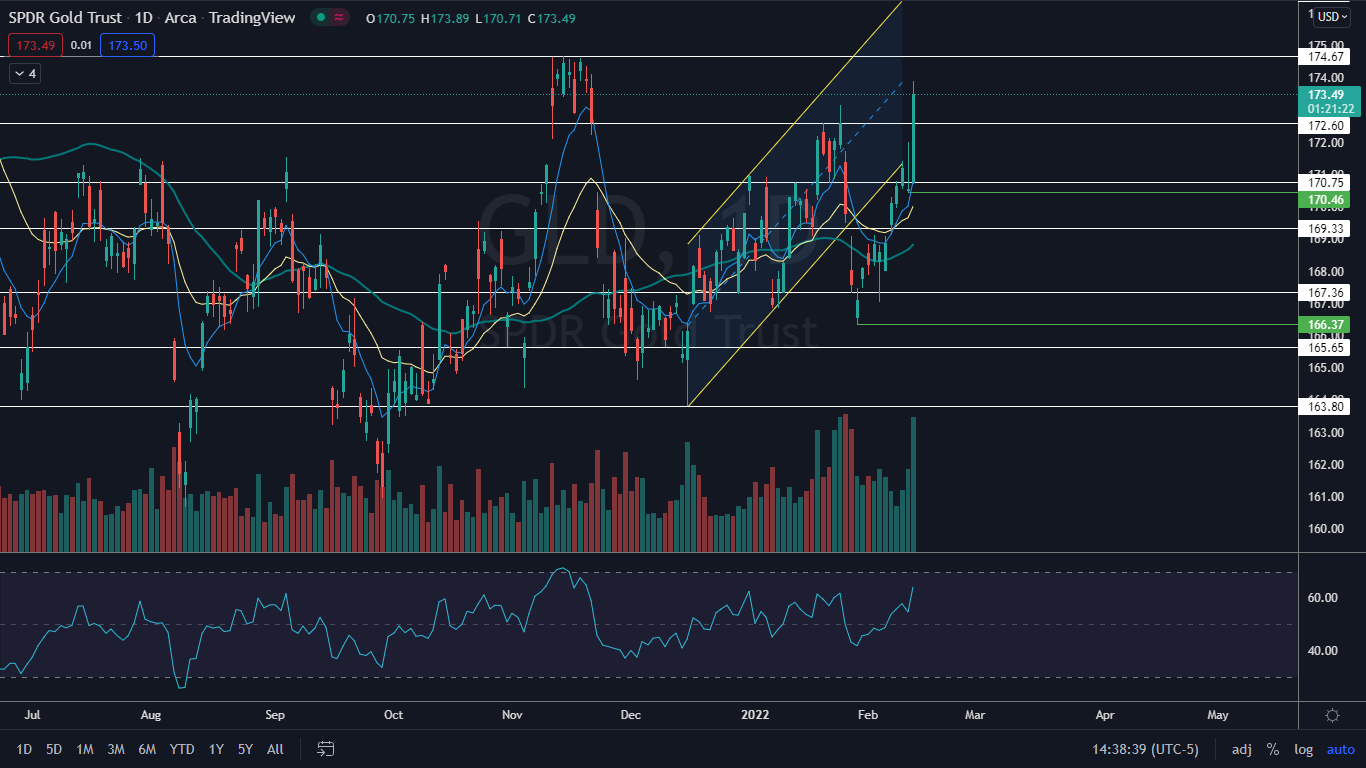The width and height of the screenshot is (1366, 768).
Task: Click the green market status dot
Action: click(320, 18)
